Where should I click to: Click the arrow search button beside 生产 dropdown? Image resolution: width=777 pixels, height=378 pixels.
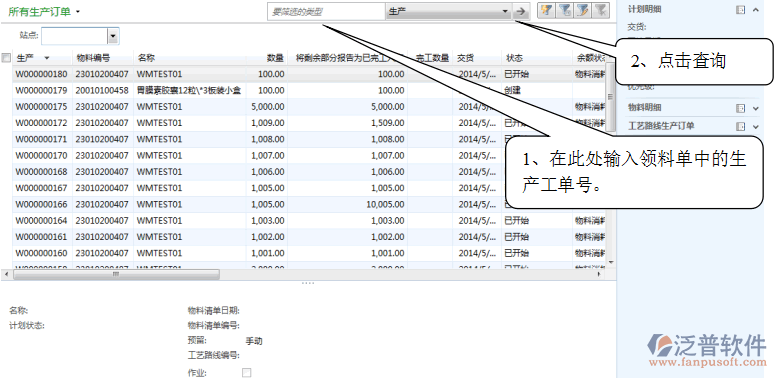(x=520, y=11)
